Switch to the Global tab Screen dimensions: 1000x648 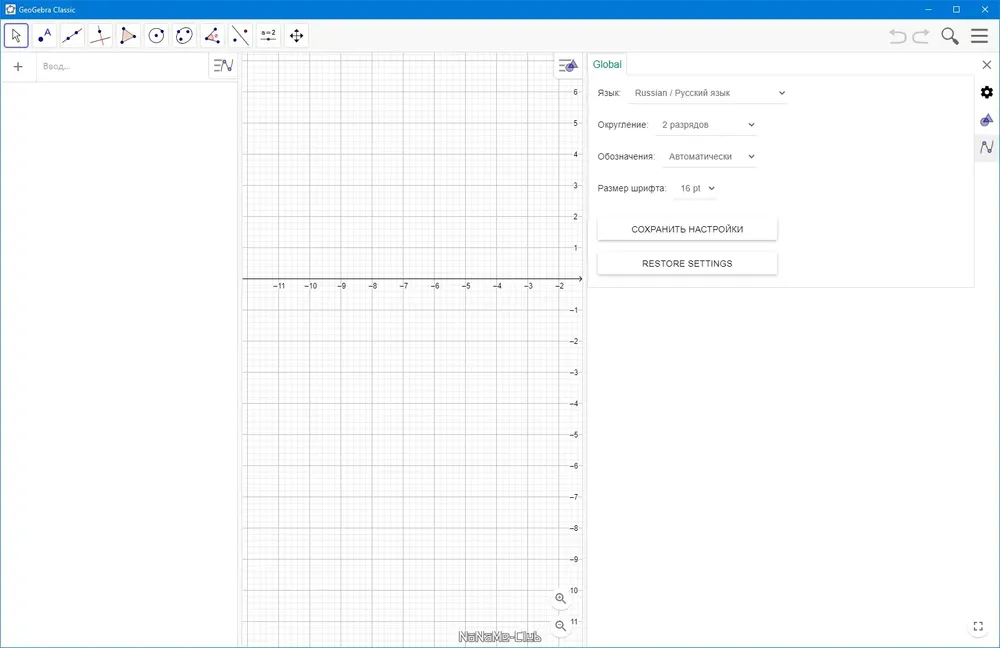[x=607, y=64]
